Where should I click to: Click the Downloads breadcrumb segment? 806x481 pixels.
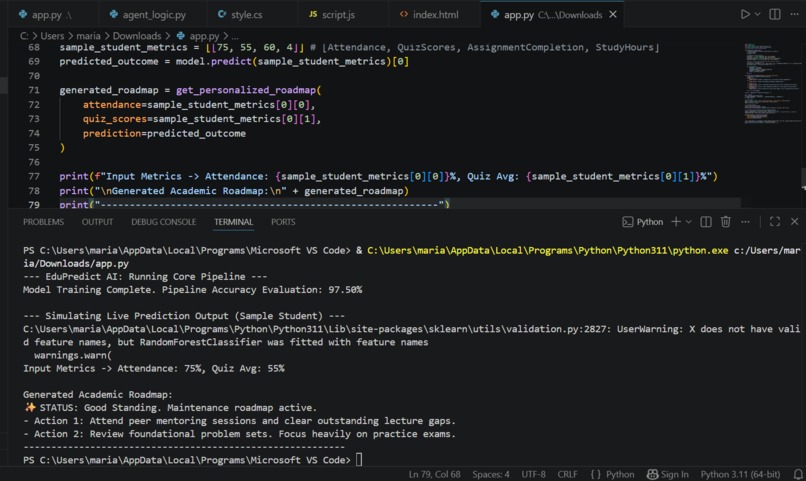tap(137, 36)
